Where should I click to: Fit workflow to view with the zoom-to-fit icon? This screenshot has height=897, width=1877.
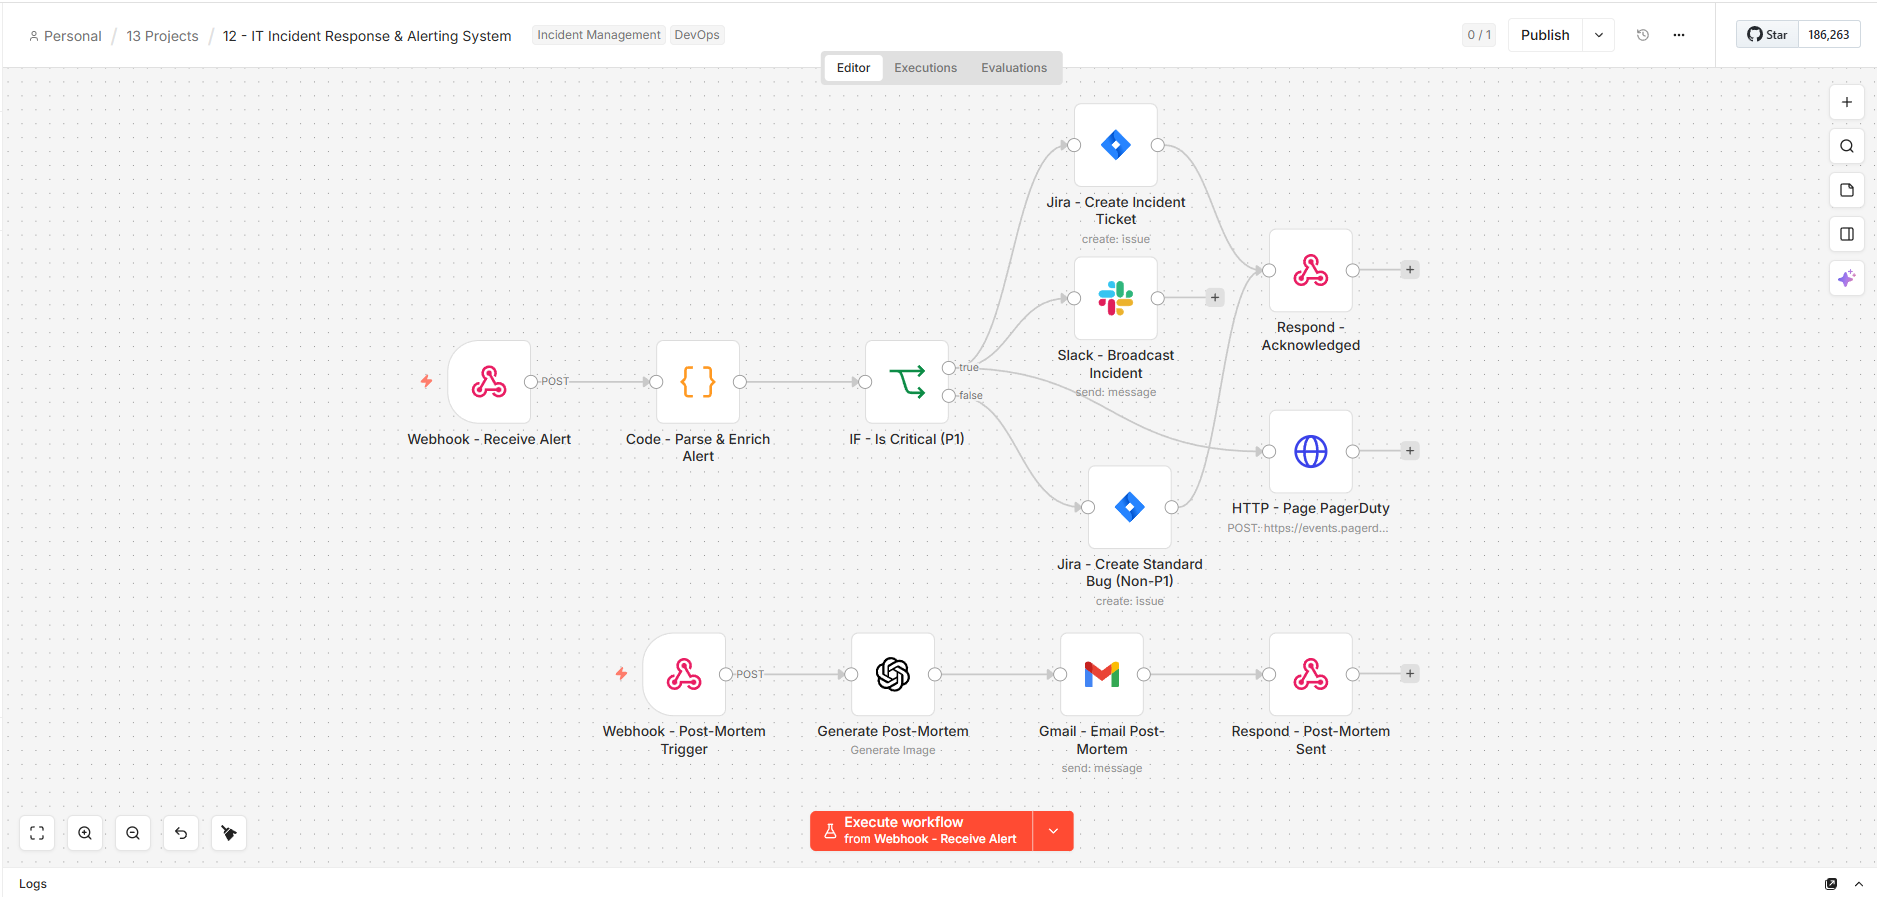pyautogui.click(x=37, y=833)
